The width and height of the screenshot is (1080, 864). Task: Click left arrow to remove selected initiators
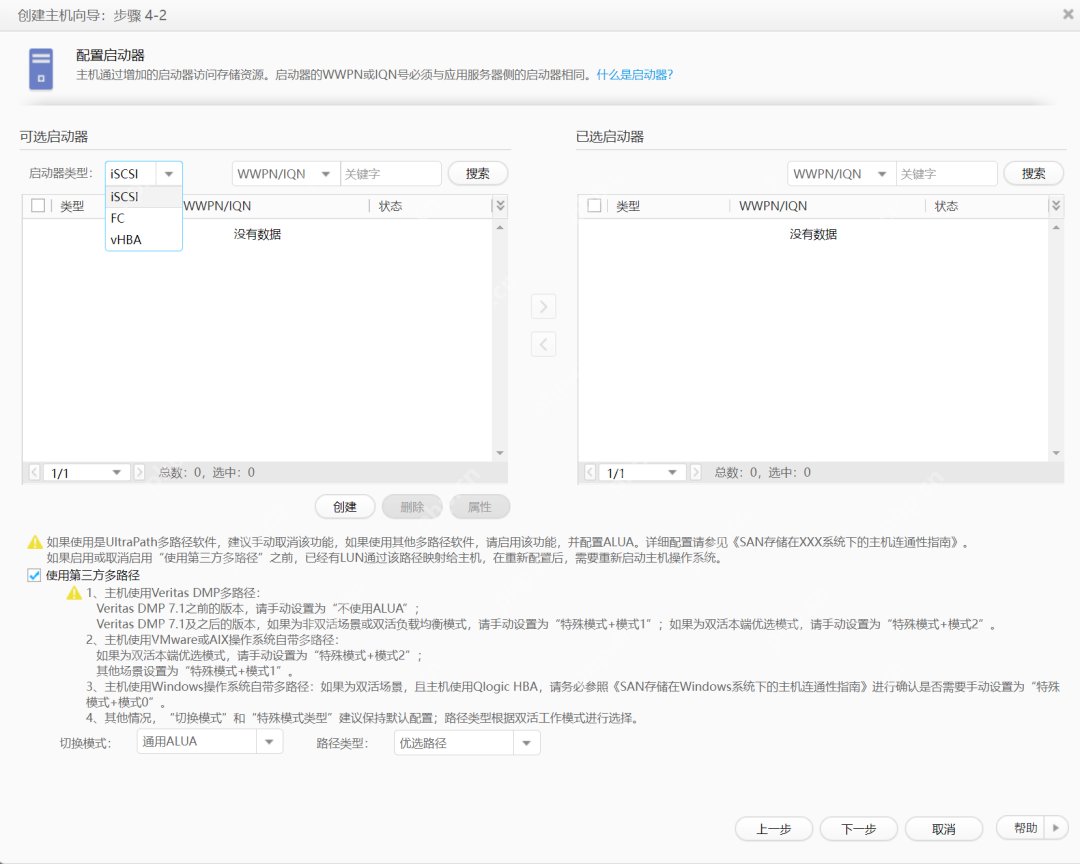tap(543, 343)
